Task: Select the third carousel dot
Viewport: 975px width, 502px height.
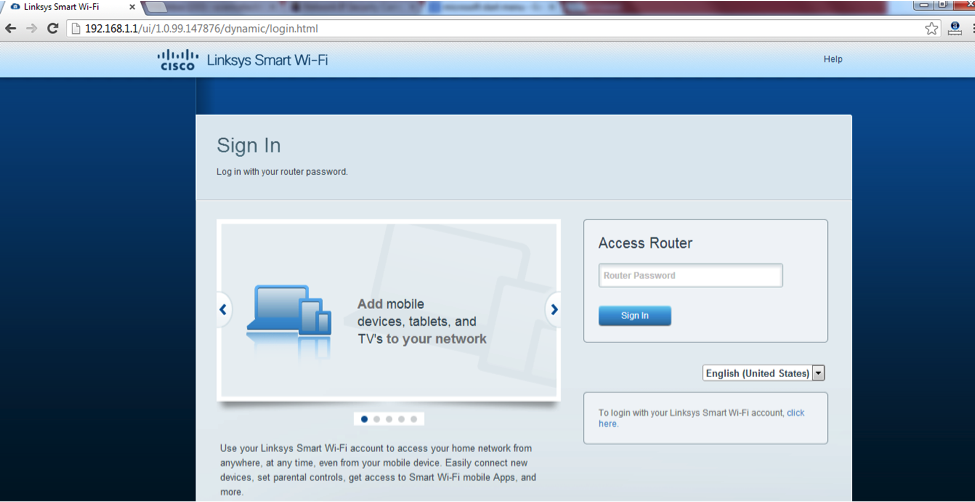Action: click(x=389, y=419)
